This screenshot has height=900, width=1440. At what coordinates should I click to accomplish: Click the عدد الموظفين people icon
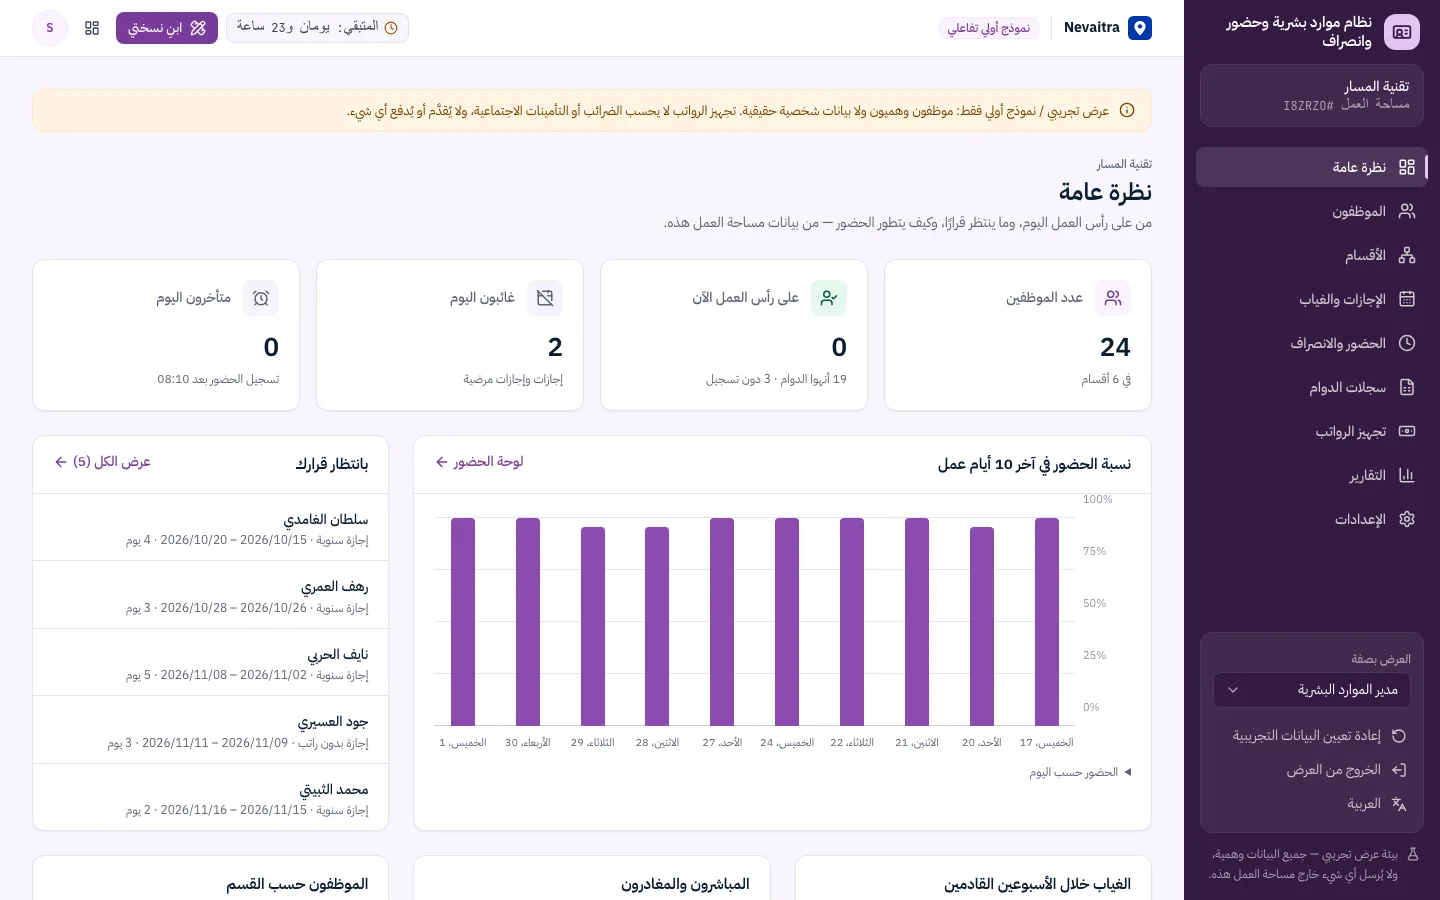[1113, 298]
